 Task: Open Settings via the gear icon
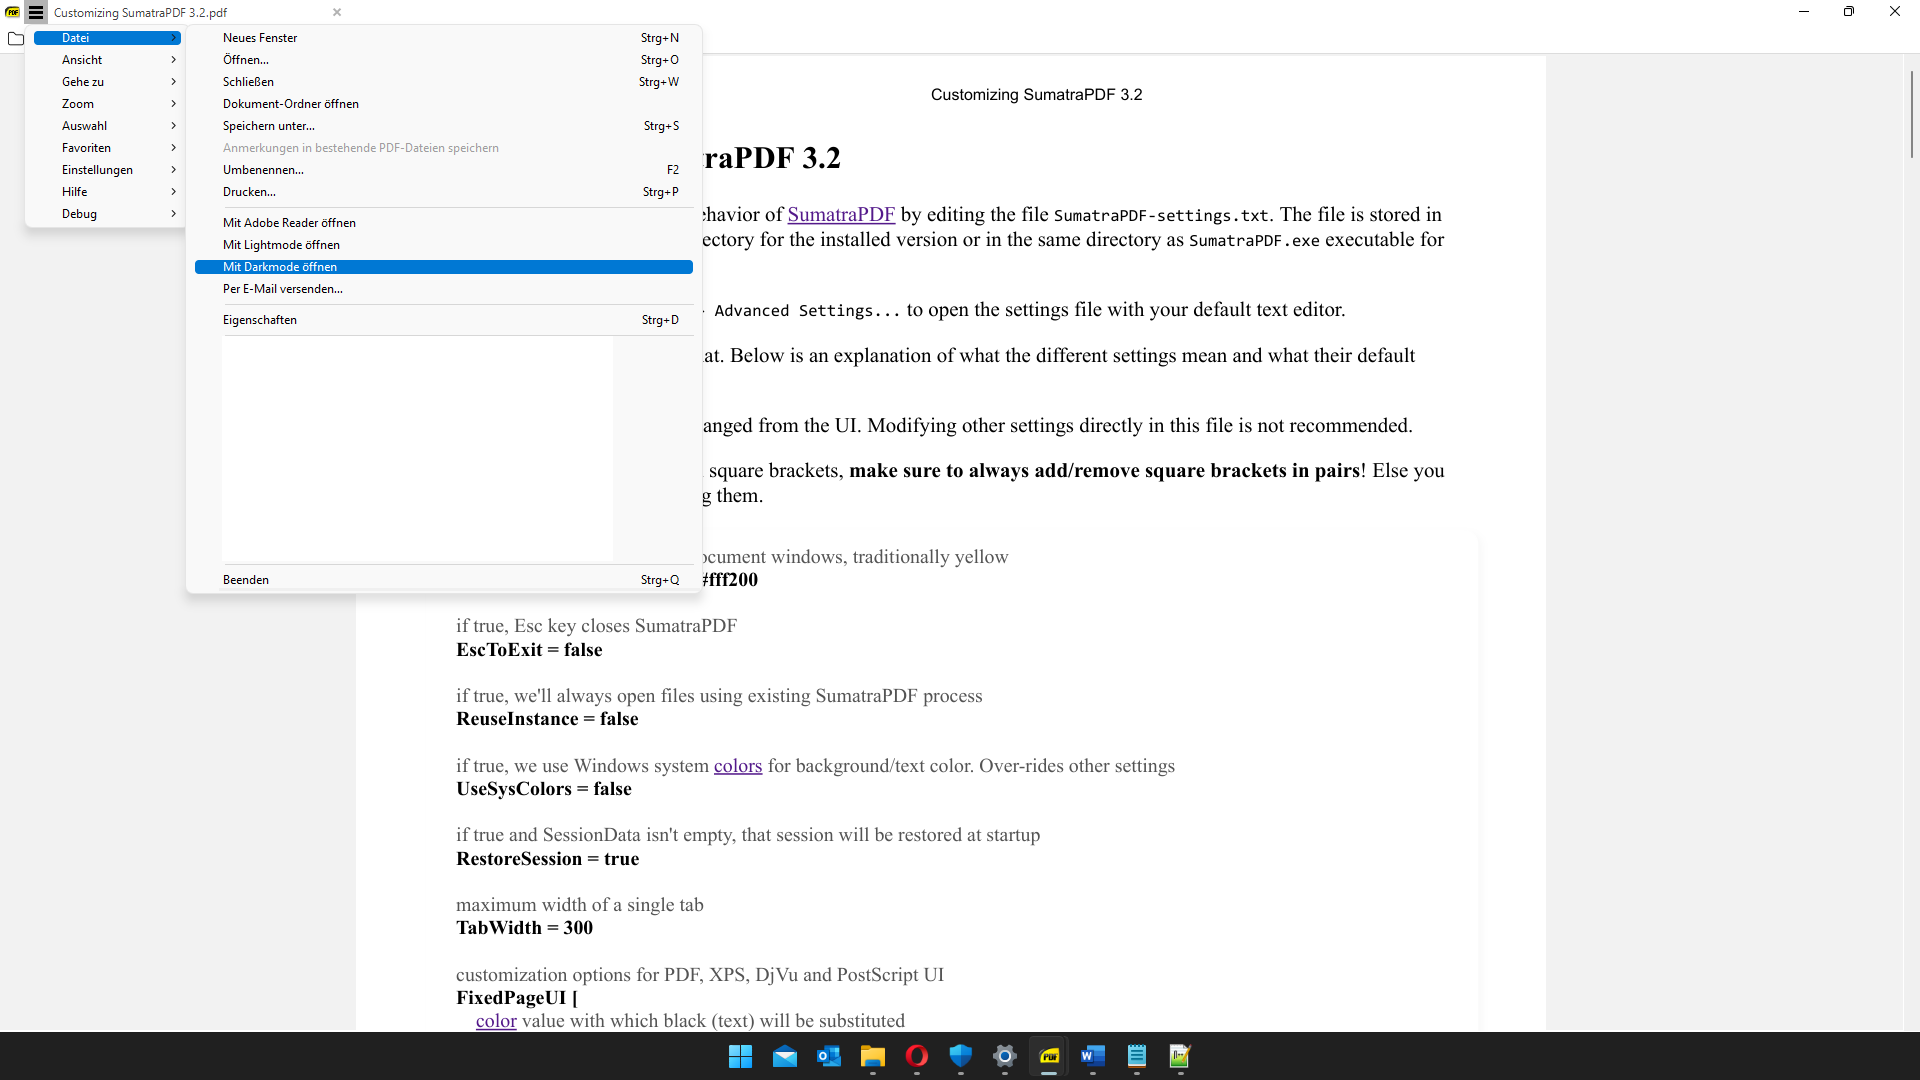(1005, 1057)
